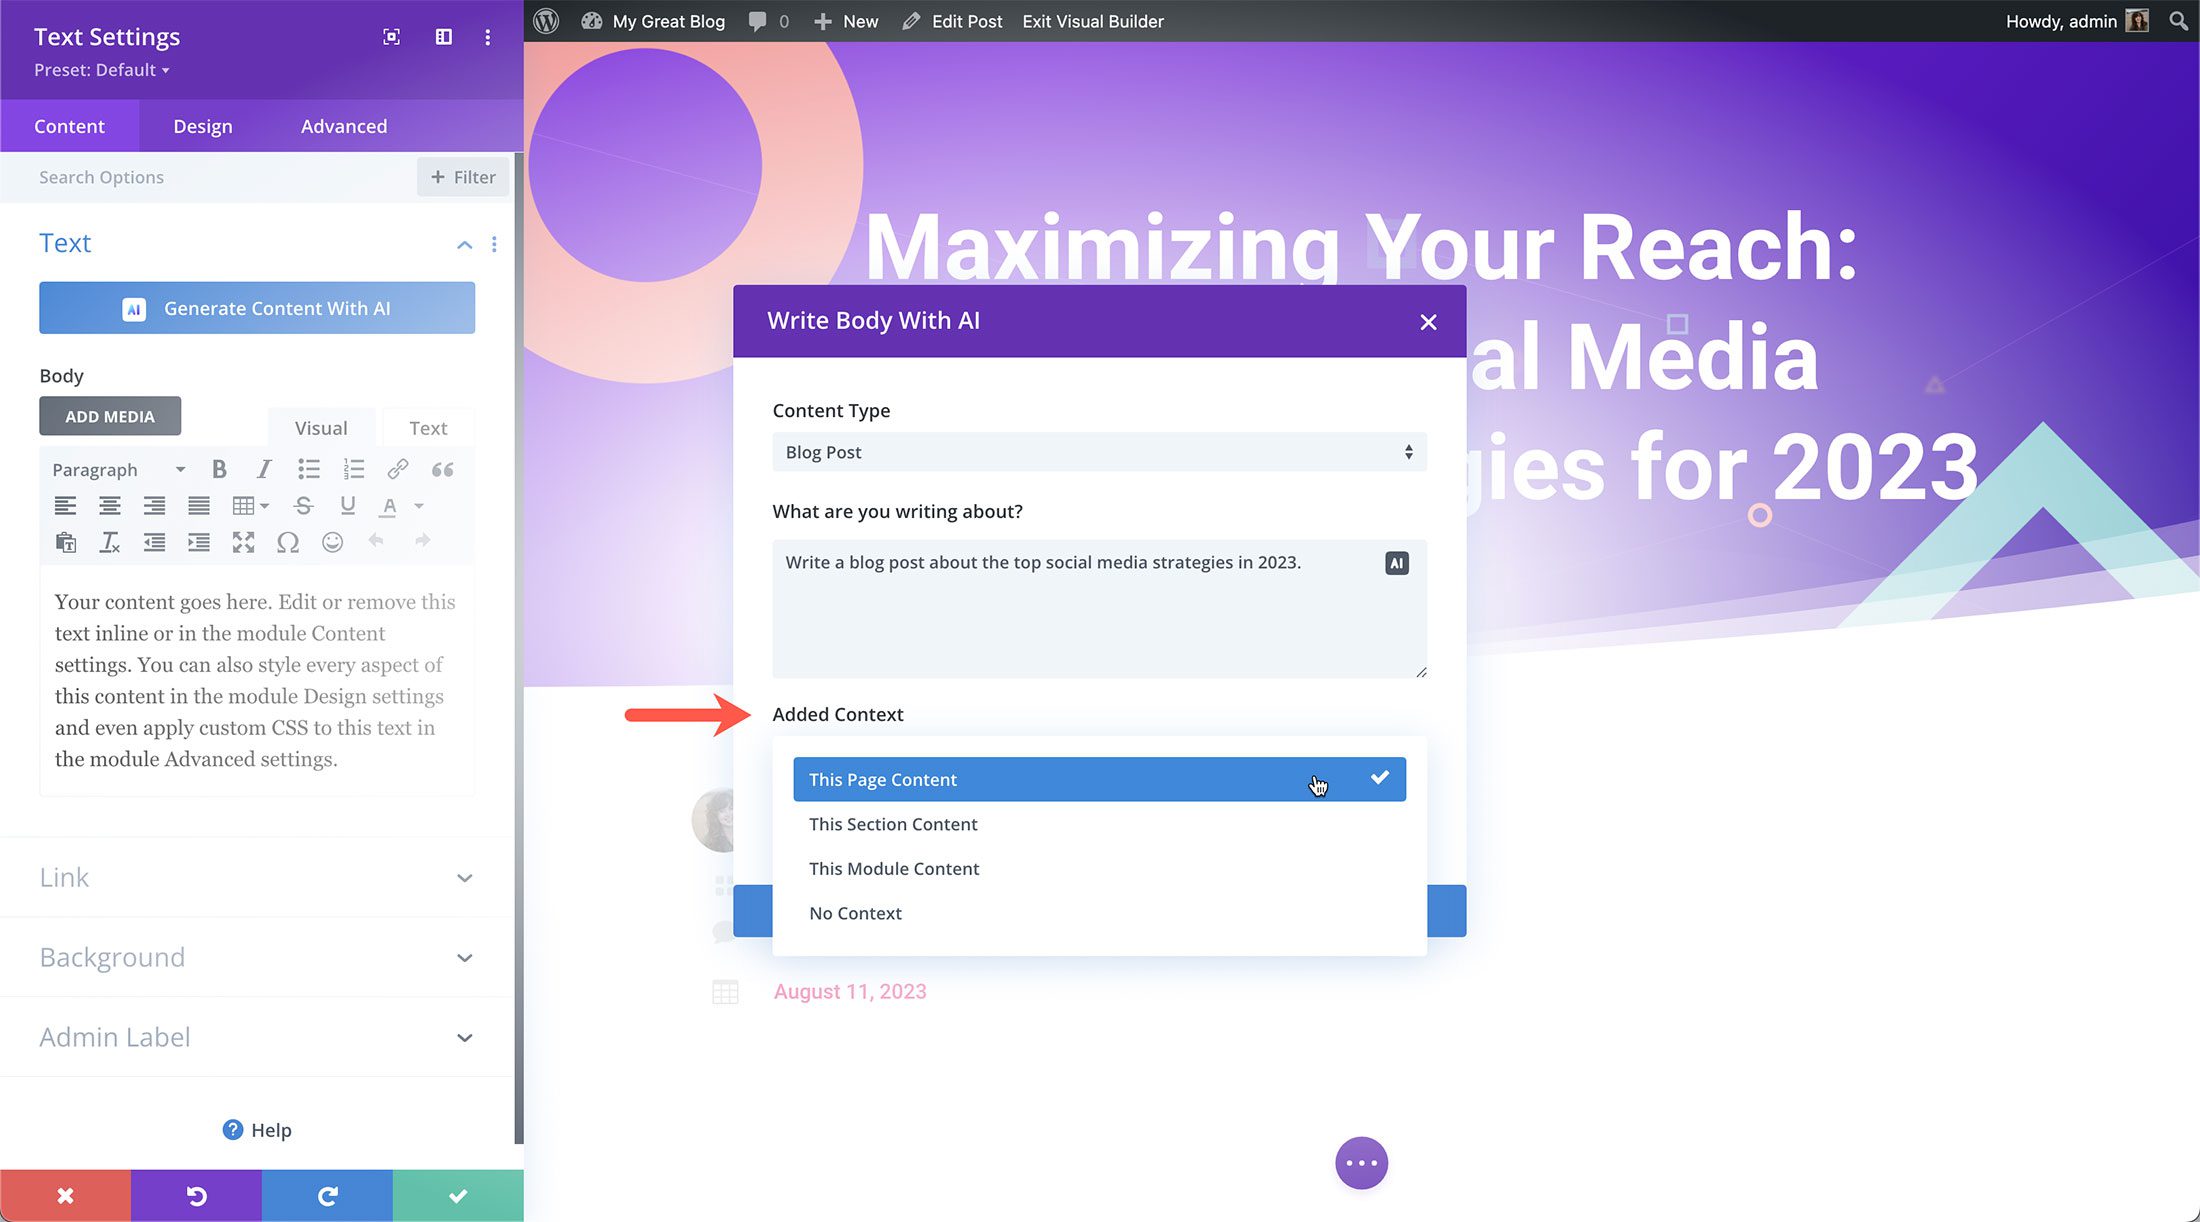This screenshot has width=2200, height=1222.
Task: Click the strikethrough formatting icon
Action: tap(304, 504)
